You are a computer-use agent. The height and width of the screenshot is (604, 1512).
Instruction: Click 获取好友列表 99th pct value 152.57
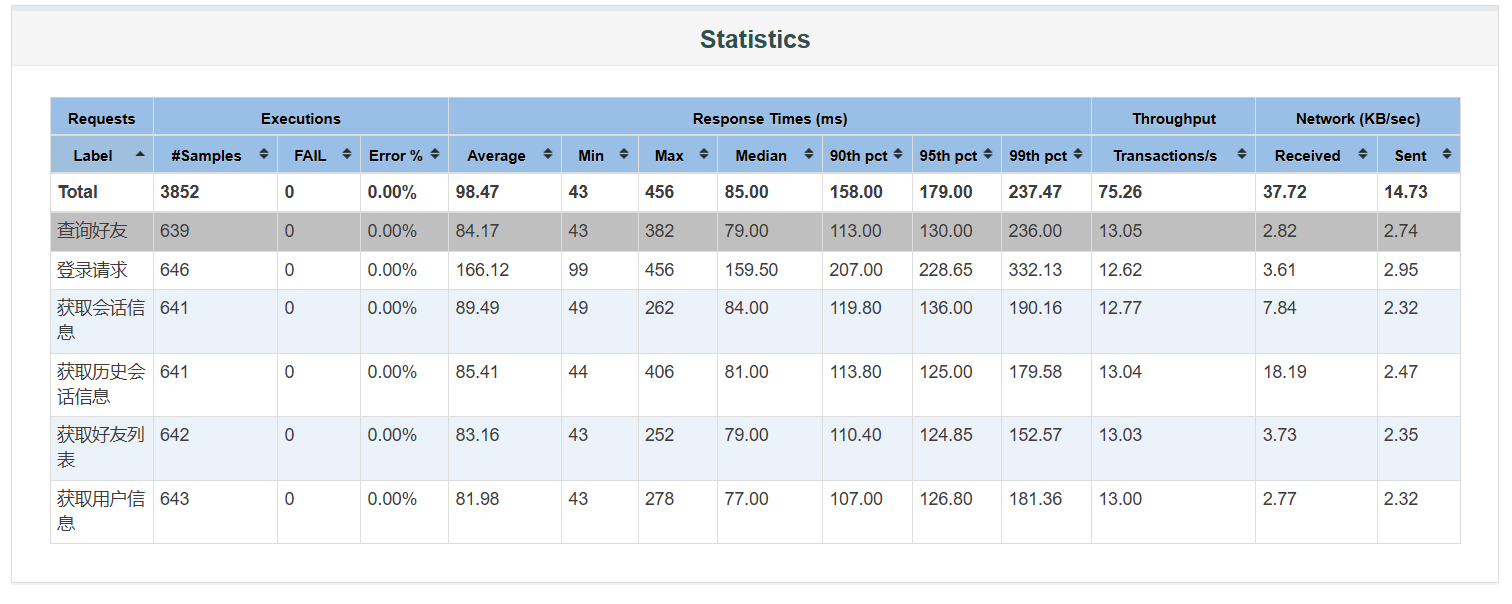tap(1035, 435)
